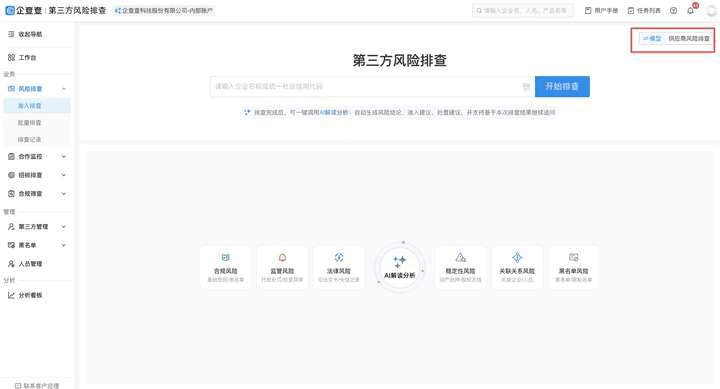Viewport: 720px width, 389px height.
Task: Click the 黑名单风险 card
Action: (x=574, y=267)
